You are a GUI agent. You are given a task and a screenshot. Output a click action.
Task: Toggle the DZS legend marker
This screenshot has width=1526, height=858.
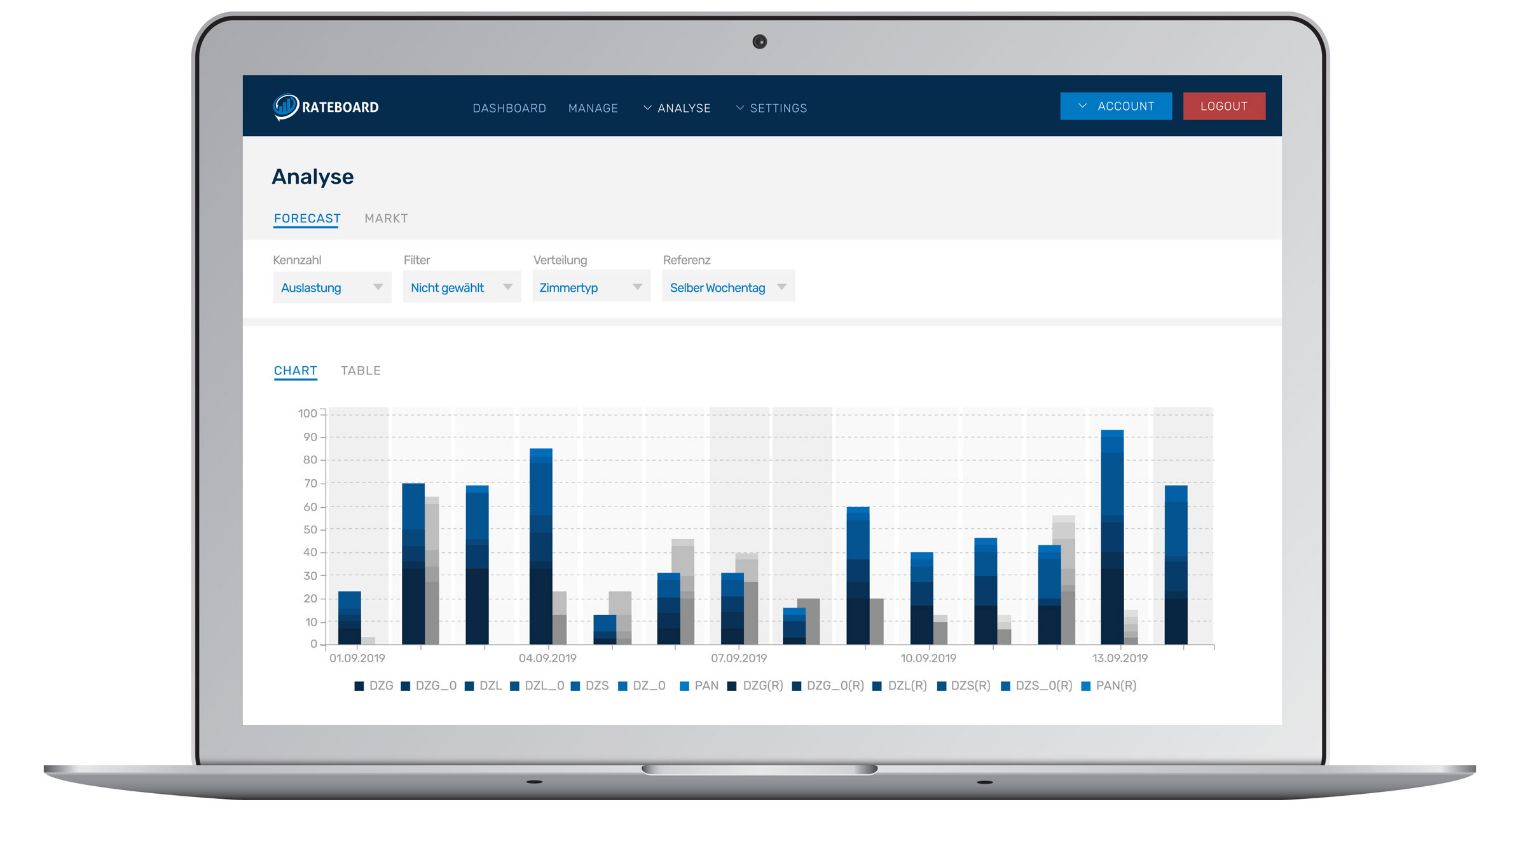pyautogui.click(x=575, y=686)
